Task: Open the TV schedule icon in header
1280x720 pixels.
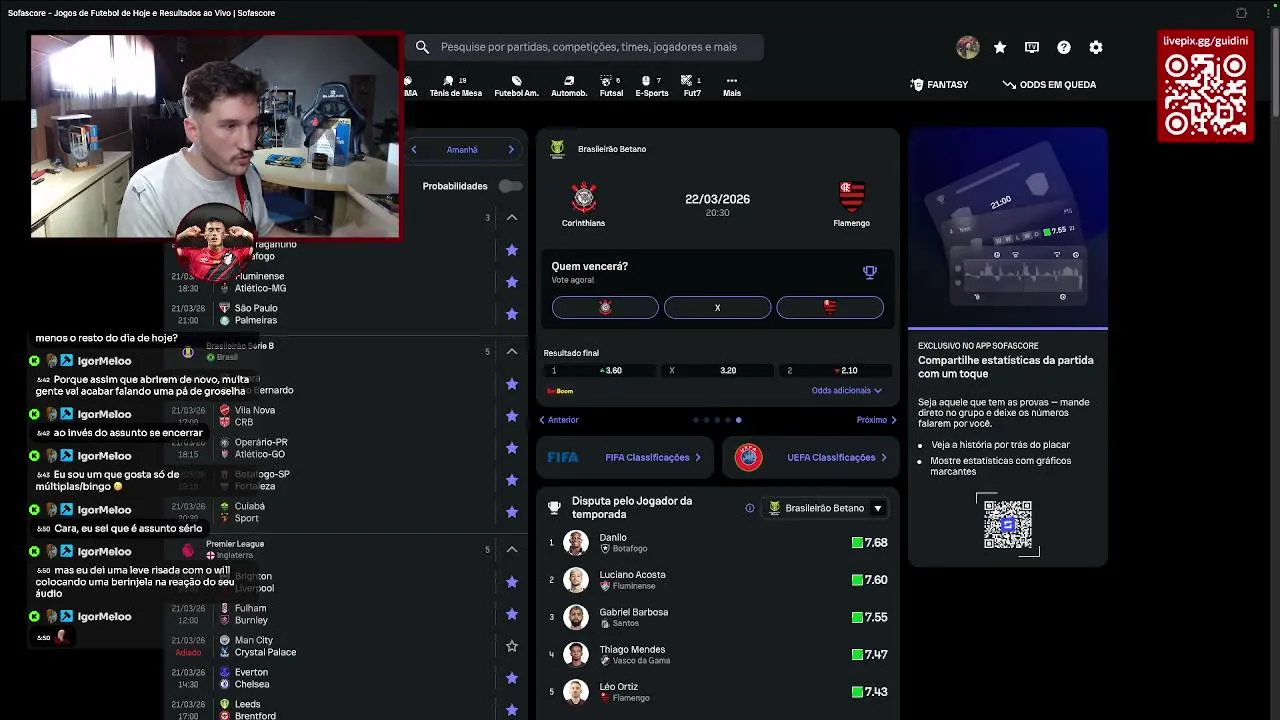Action: pos(1032,47)
